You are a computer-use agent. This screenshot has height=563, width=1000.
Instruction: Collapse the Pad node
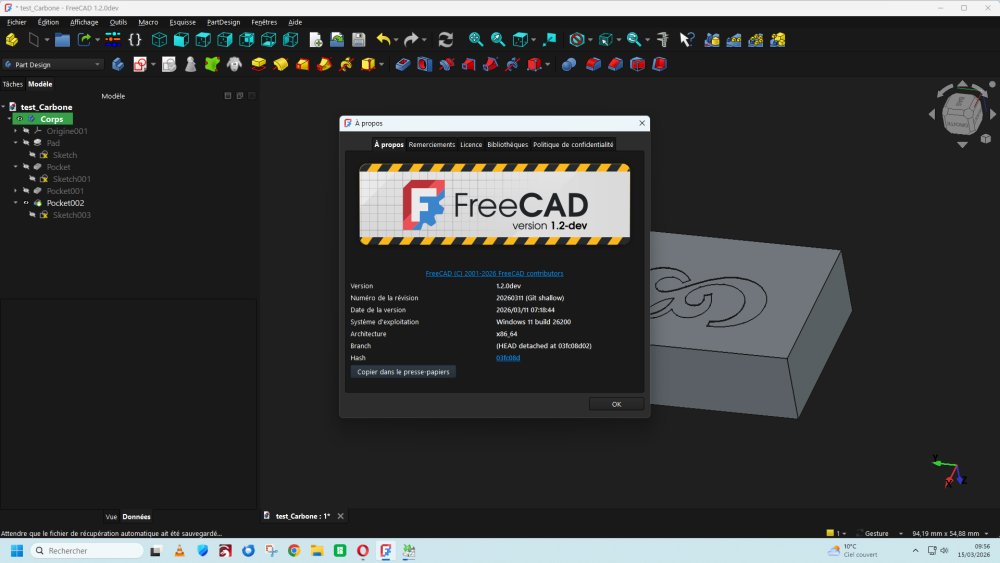pyautogui.click(x=16, y=143)
